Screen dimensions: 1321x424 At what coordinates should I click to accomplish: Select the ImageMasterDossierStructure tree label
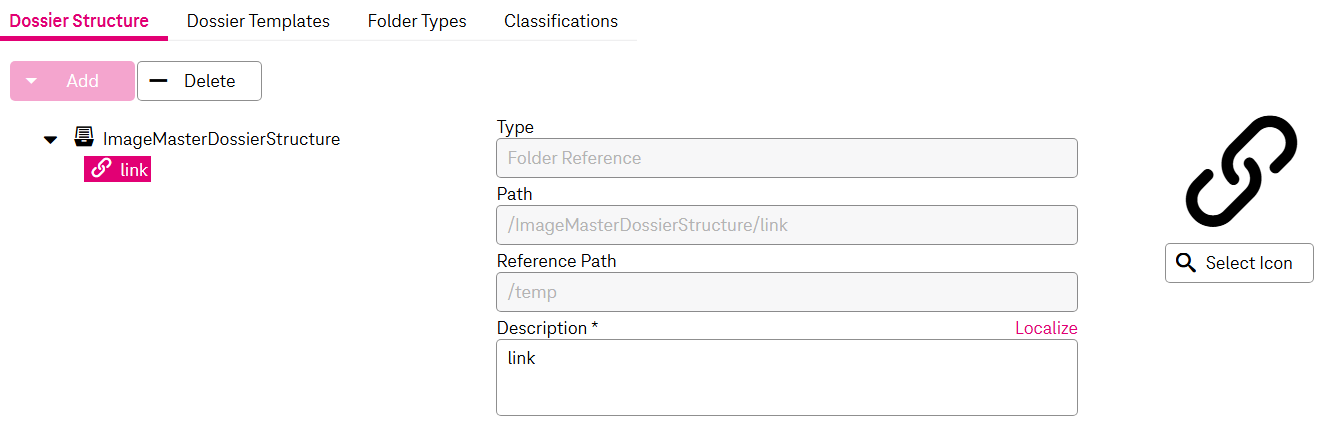click(x=221, y=139)
